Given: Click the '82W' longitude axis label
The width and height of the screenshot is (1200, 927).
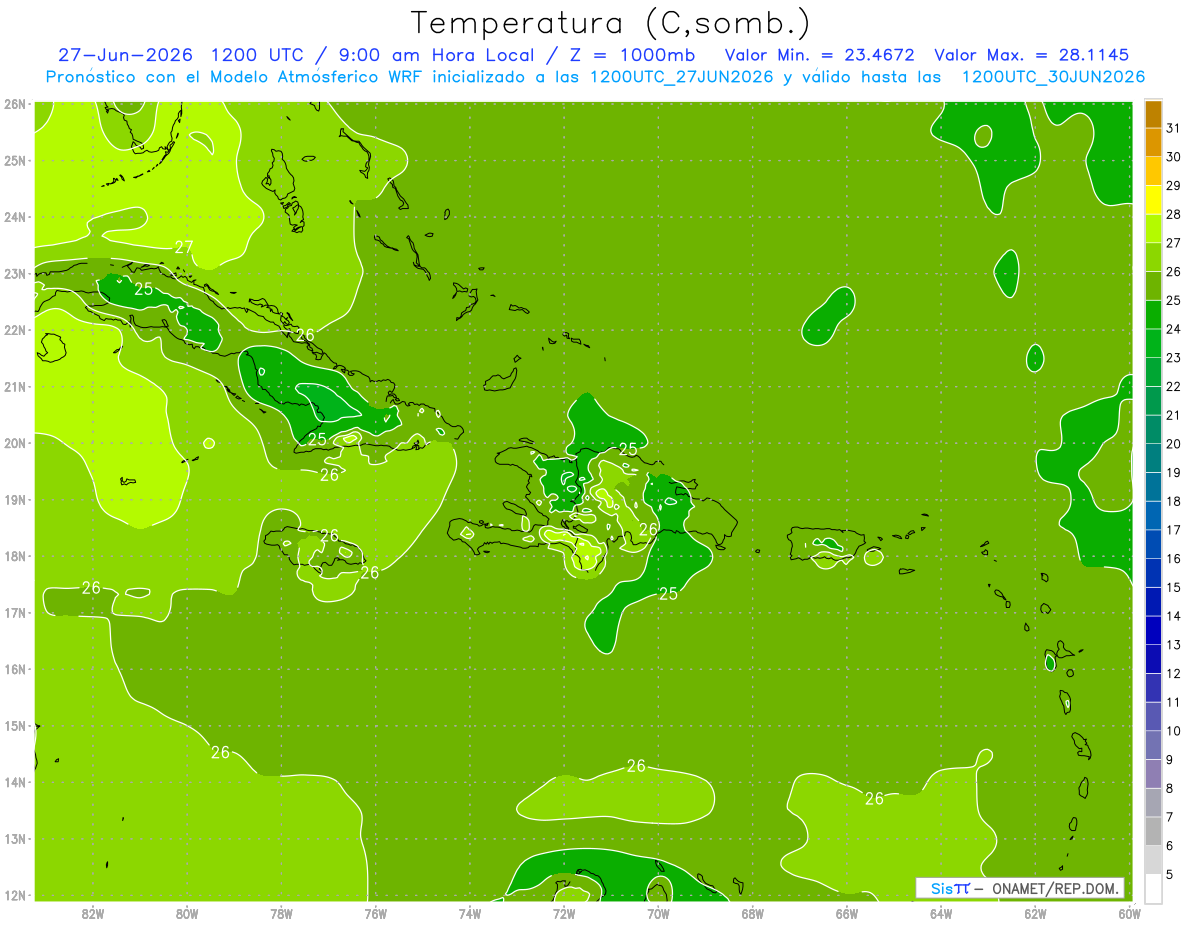Looking at the screenshot, I should click(x=92, y=913).
